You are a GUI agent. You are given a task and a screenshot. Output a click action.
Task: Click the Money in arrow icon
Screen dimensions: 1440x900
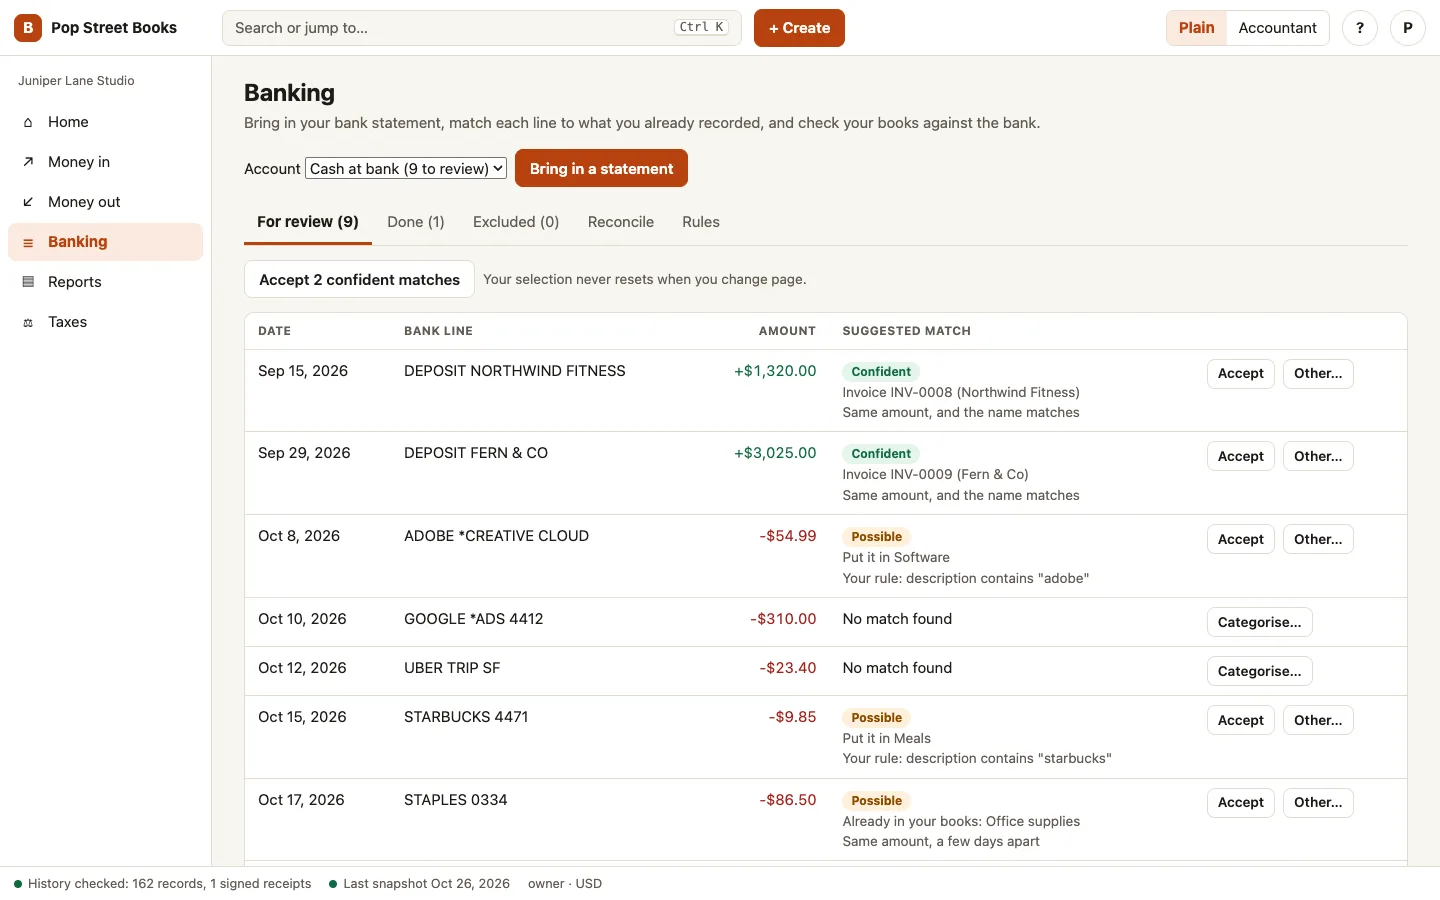coord(28,162)
